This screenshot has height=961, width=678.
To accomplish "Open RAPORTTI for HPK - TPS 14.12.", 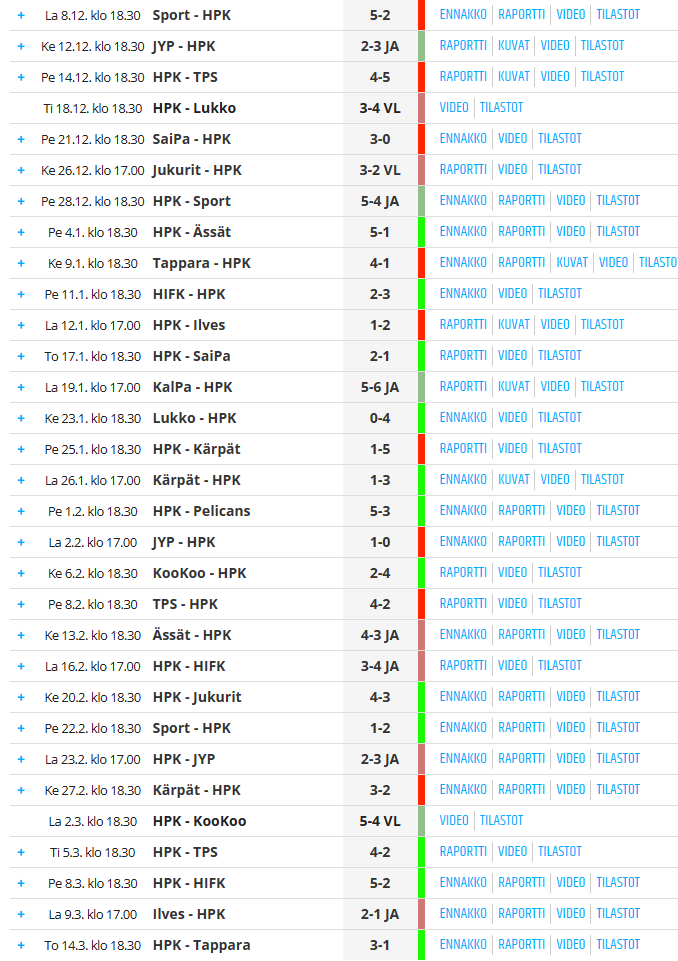I will click(x=463, y=77).
